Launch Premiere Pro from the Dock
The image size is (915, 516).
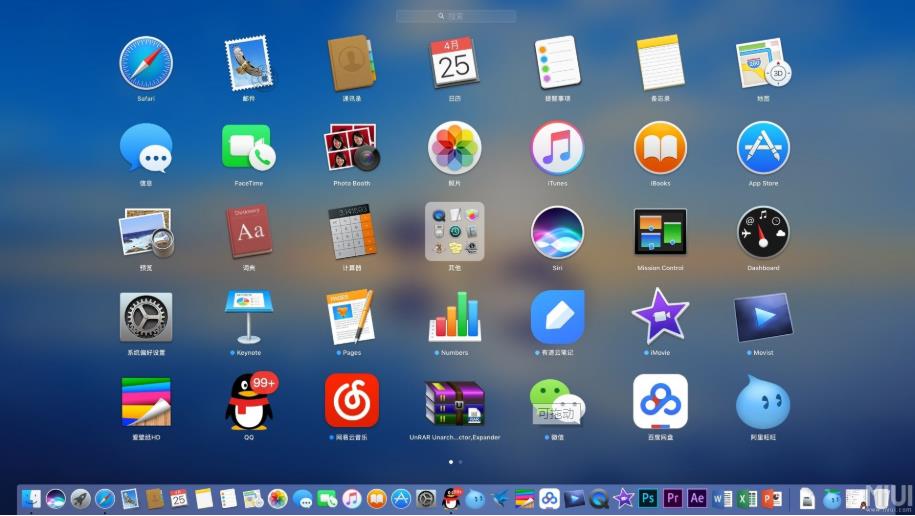point(673,498)
